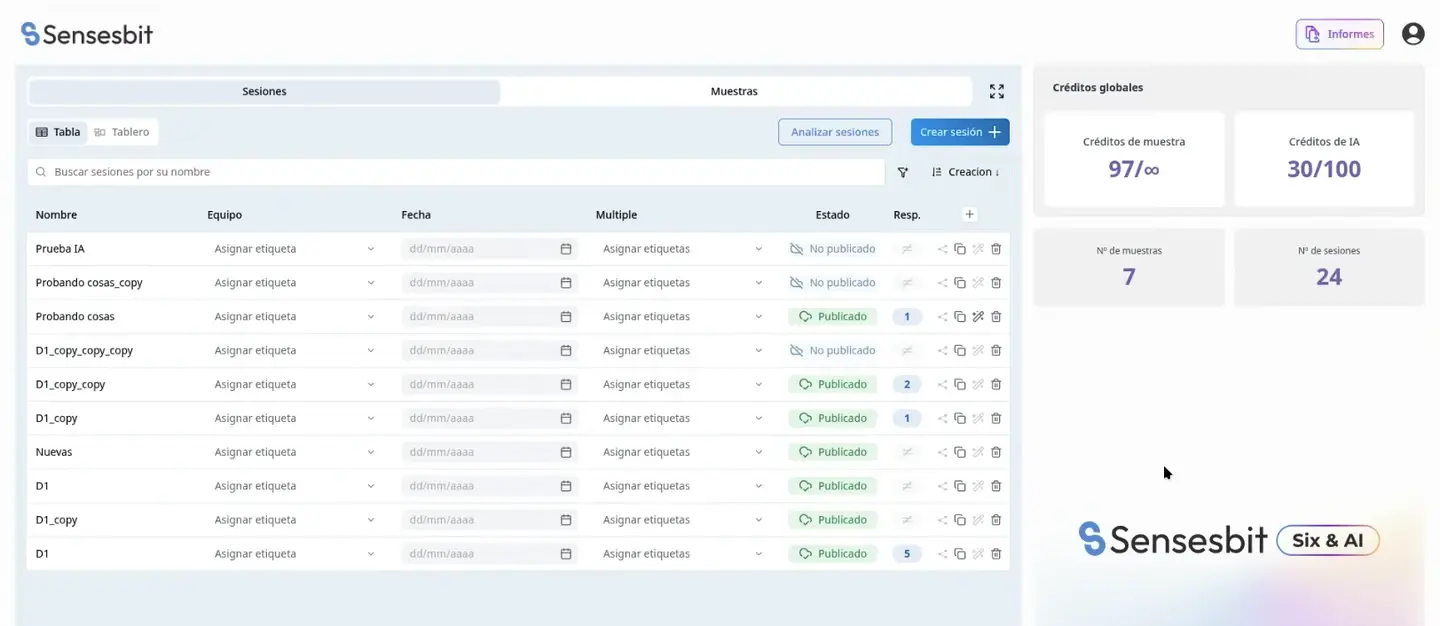Select the Muestras tab
Image resolution: width=1440 pixels, height=626 pixels.
coord(734,91)
